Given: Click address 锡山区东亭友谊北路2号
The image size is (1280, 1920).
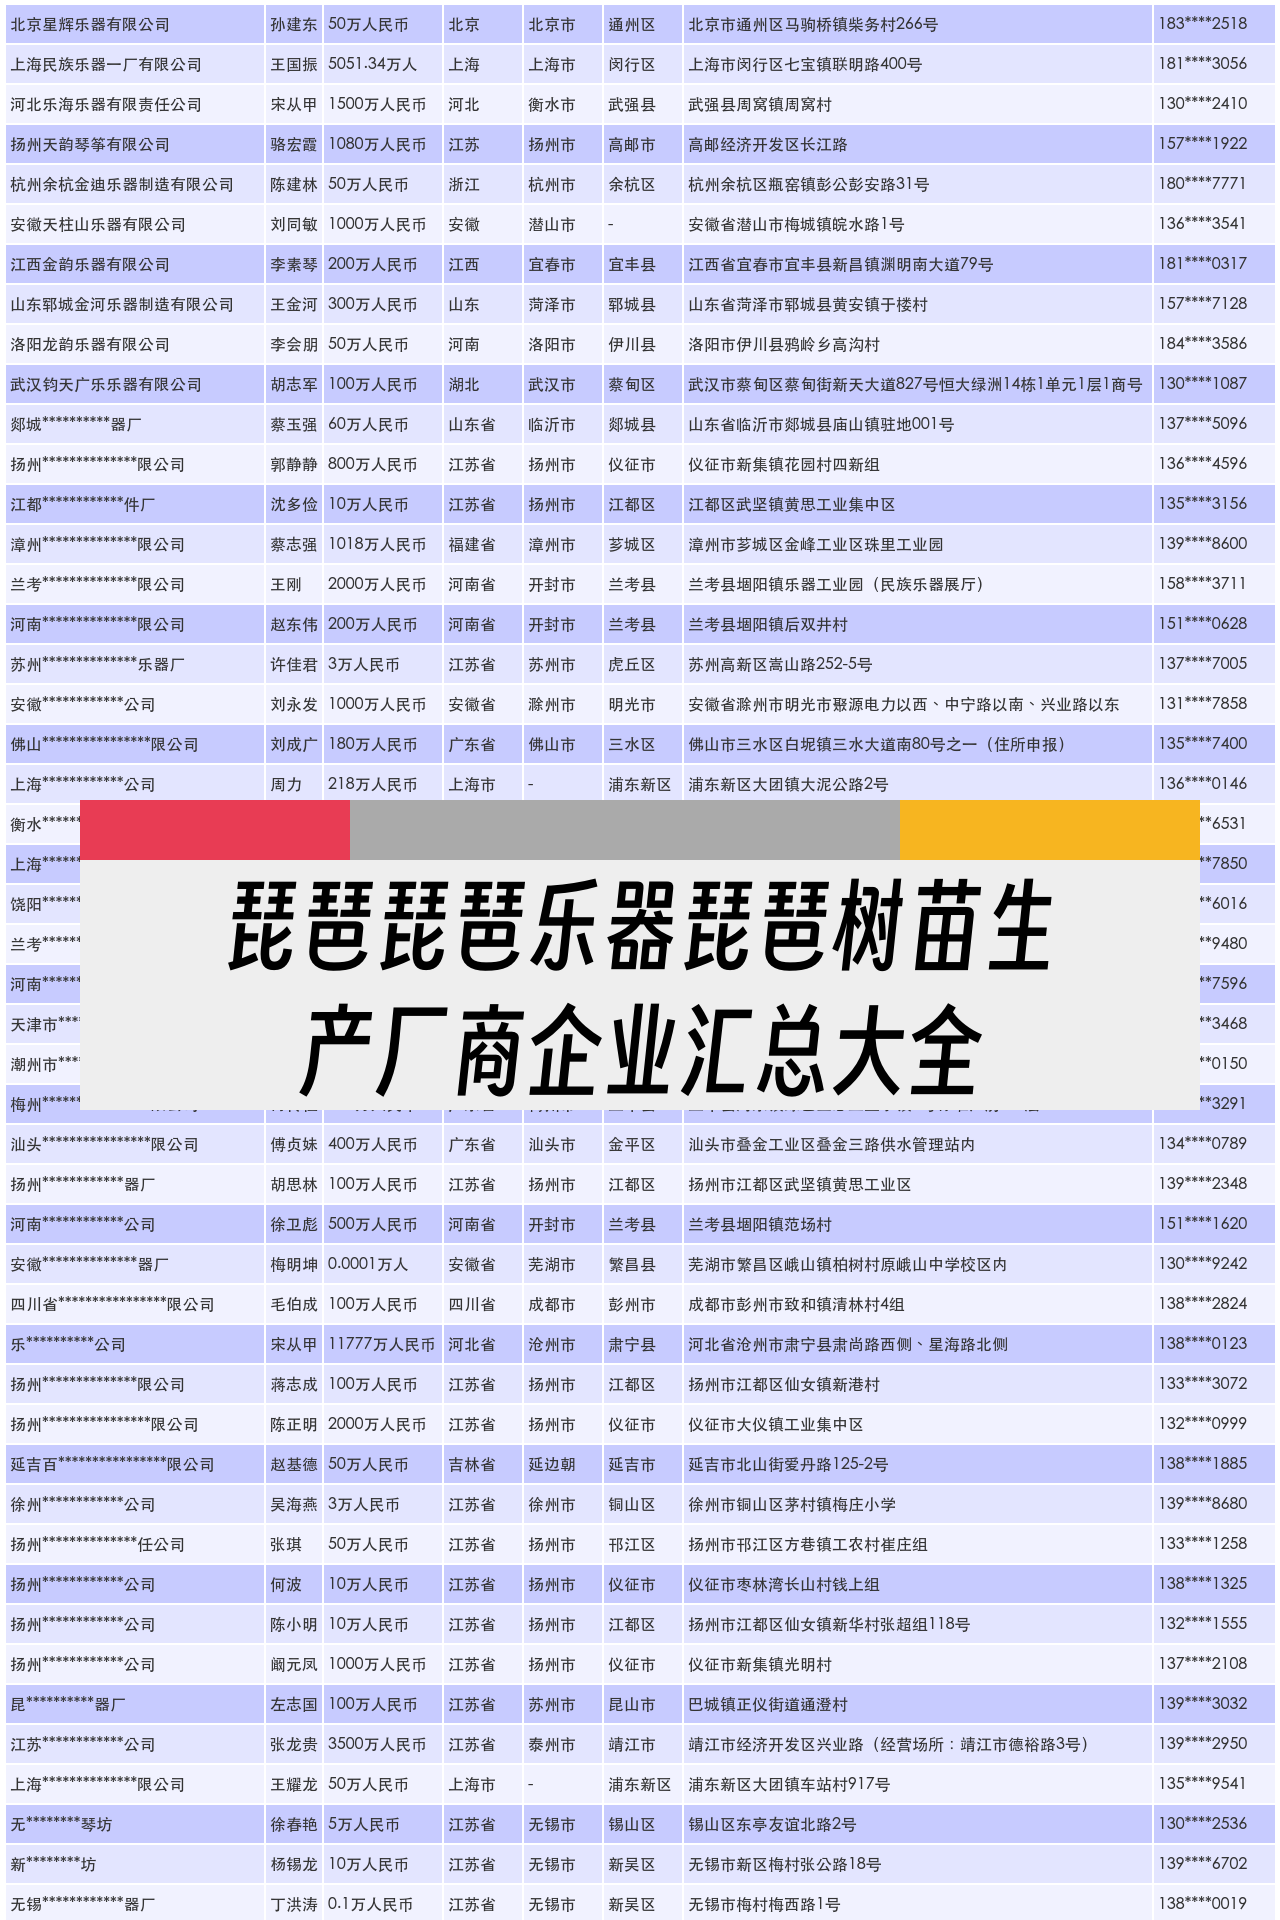Looking at the screenshot, I should click(x=772, y=1824).
